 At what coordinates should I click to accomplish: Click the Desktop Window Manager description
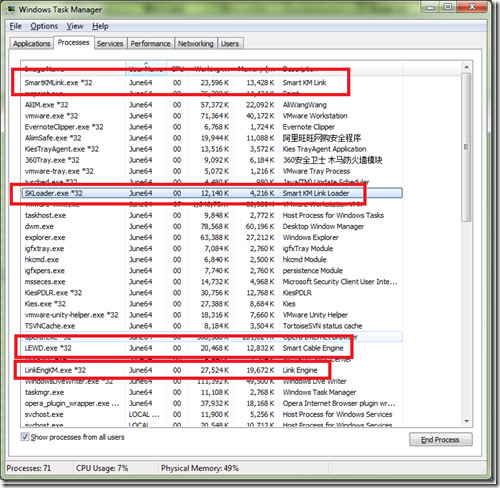click(x=323, y=226)
